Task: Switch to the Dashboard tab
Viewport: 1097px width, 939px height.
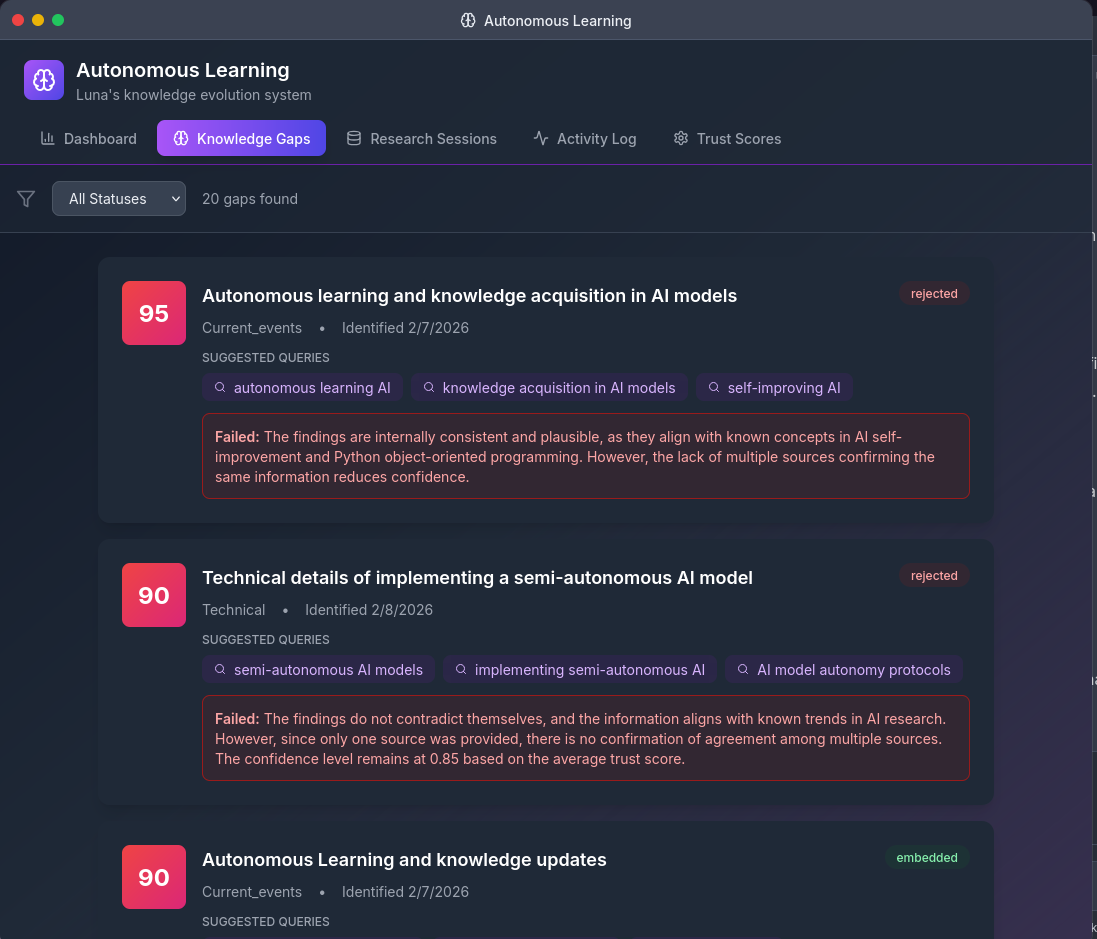Action: point(88,139)
